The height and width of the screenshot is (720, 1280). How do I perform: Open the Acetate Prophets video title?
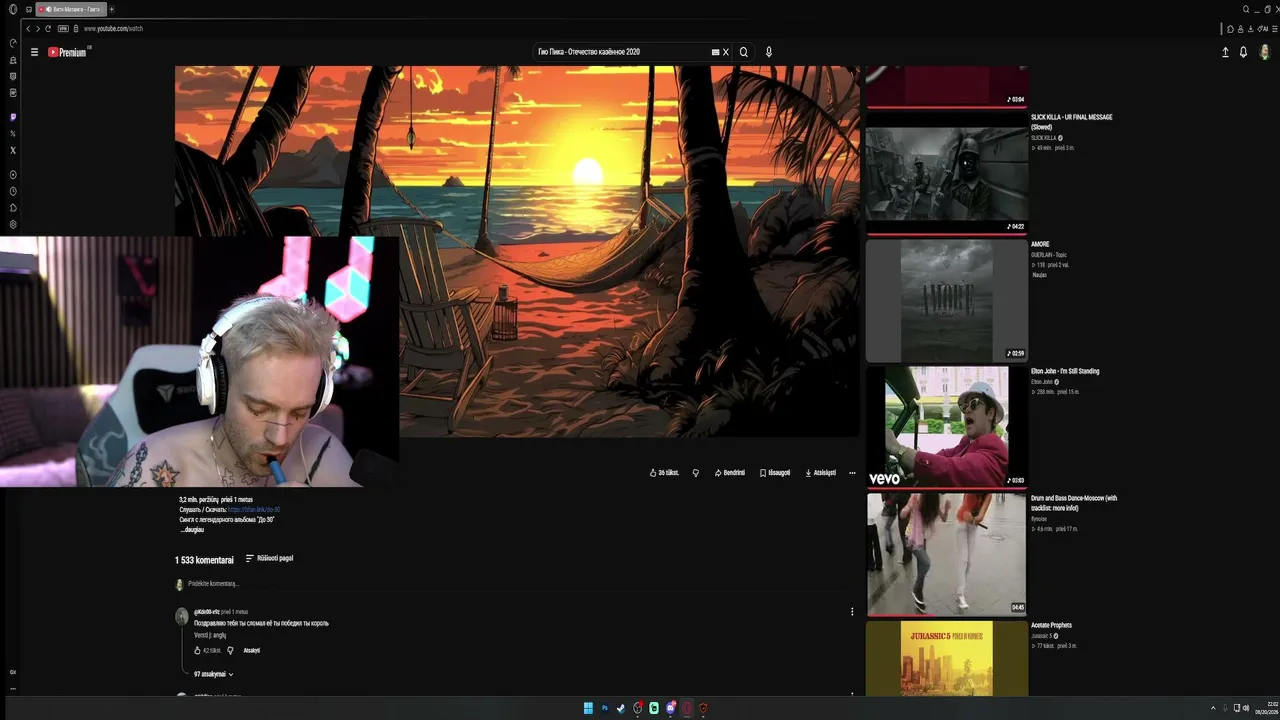1051,626
